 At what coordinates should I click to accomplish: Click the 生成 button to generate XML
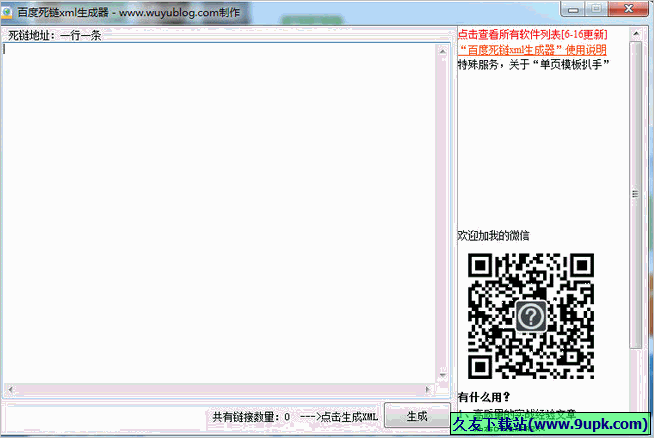(417, 416)
